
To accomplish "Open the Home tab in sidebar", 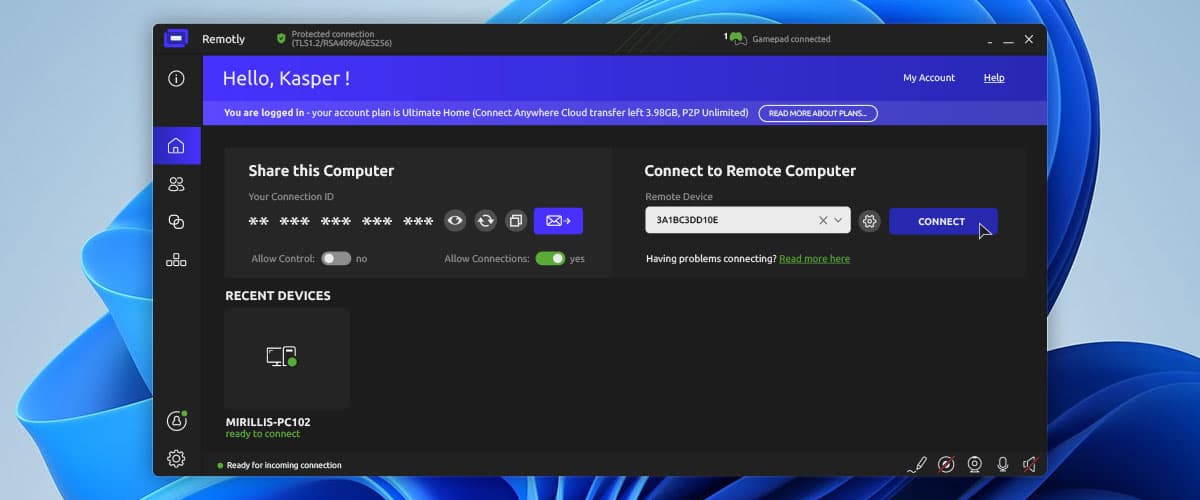I will coord(176,146).
